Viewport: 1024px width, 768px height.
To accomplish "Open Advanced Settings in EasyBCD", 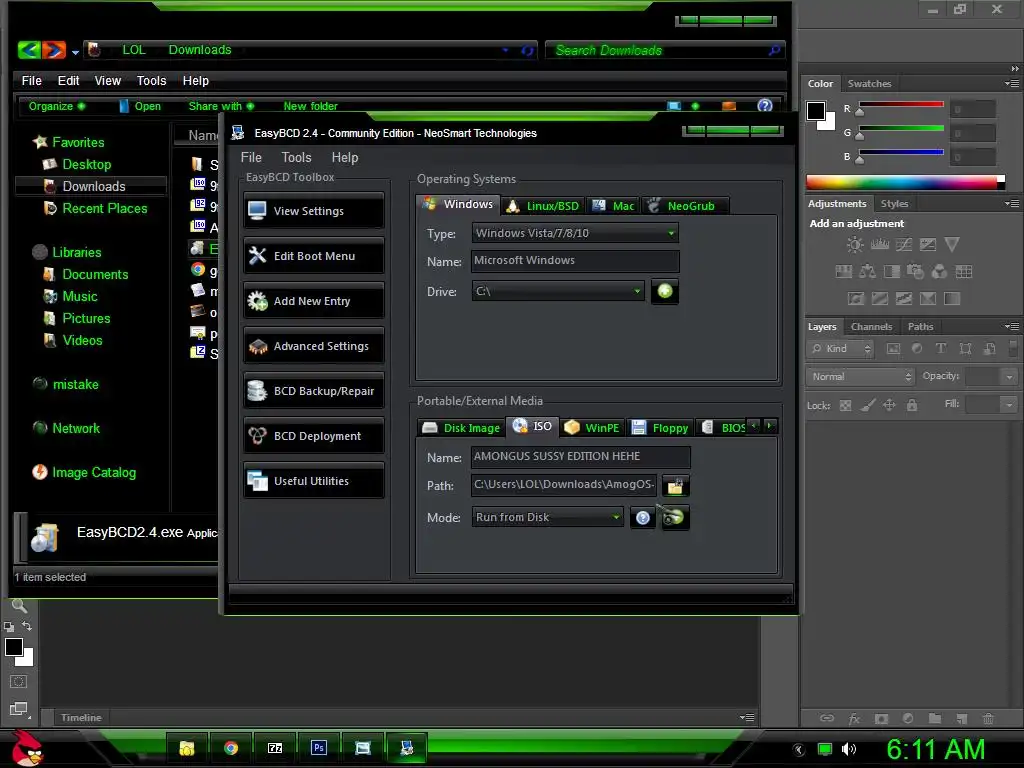I will [x=313, y=346].
